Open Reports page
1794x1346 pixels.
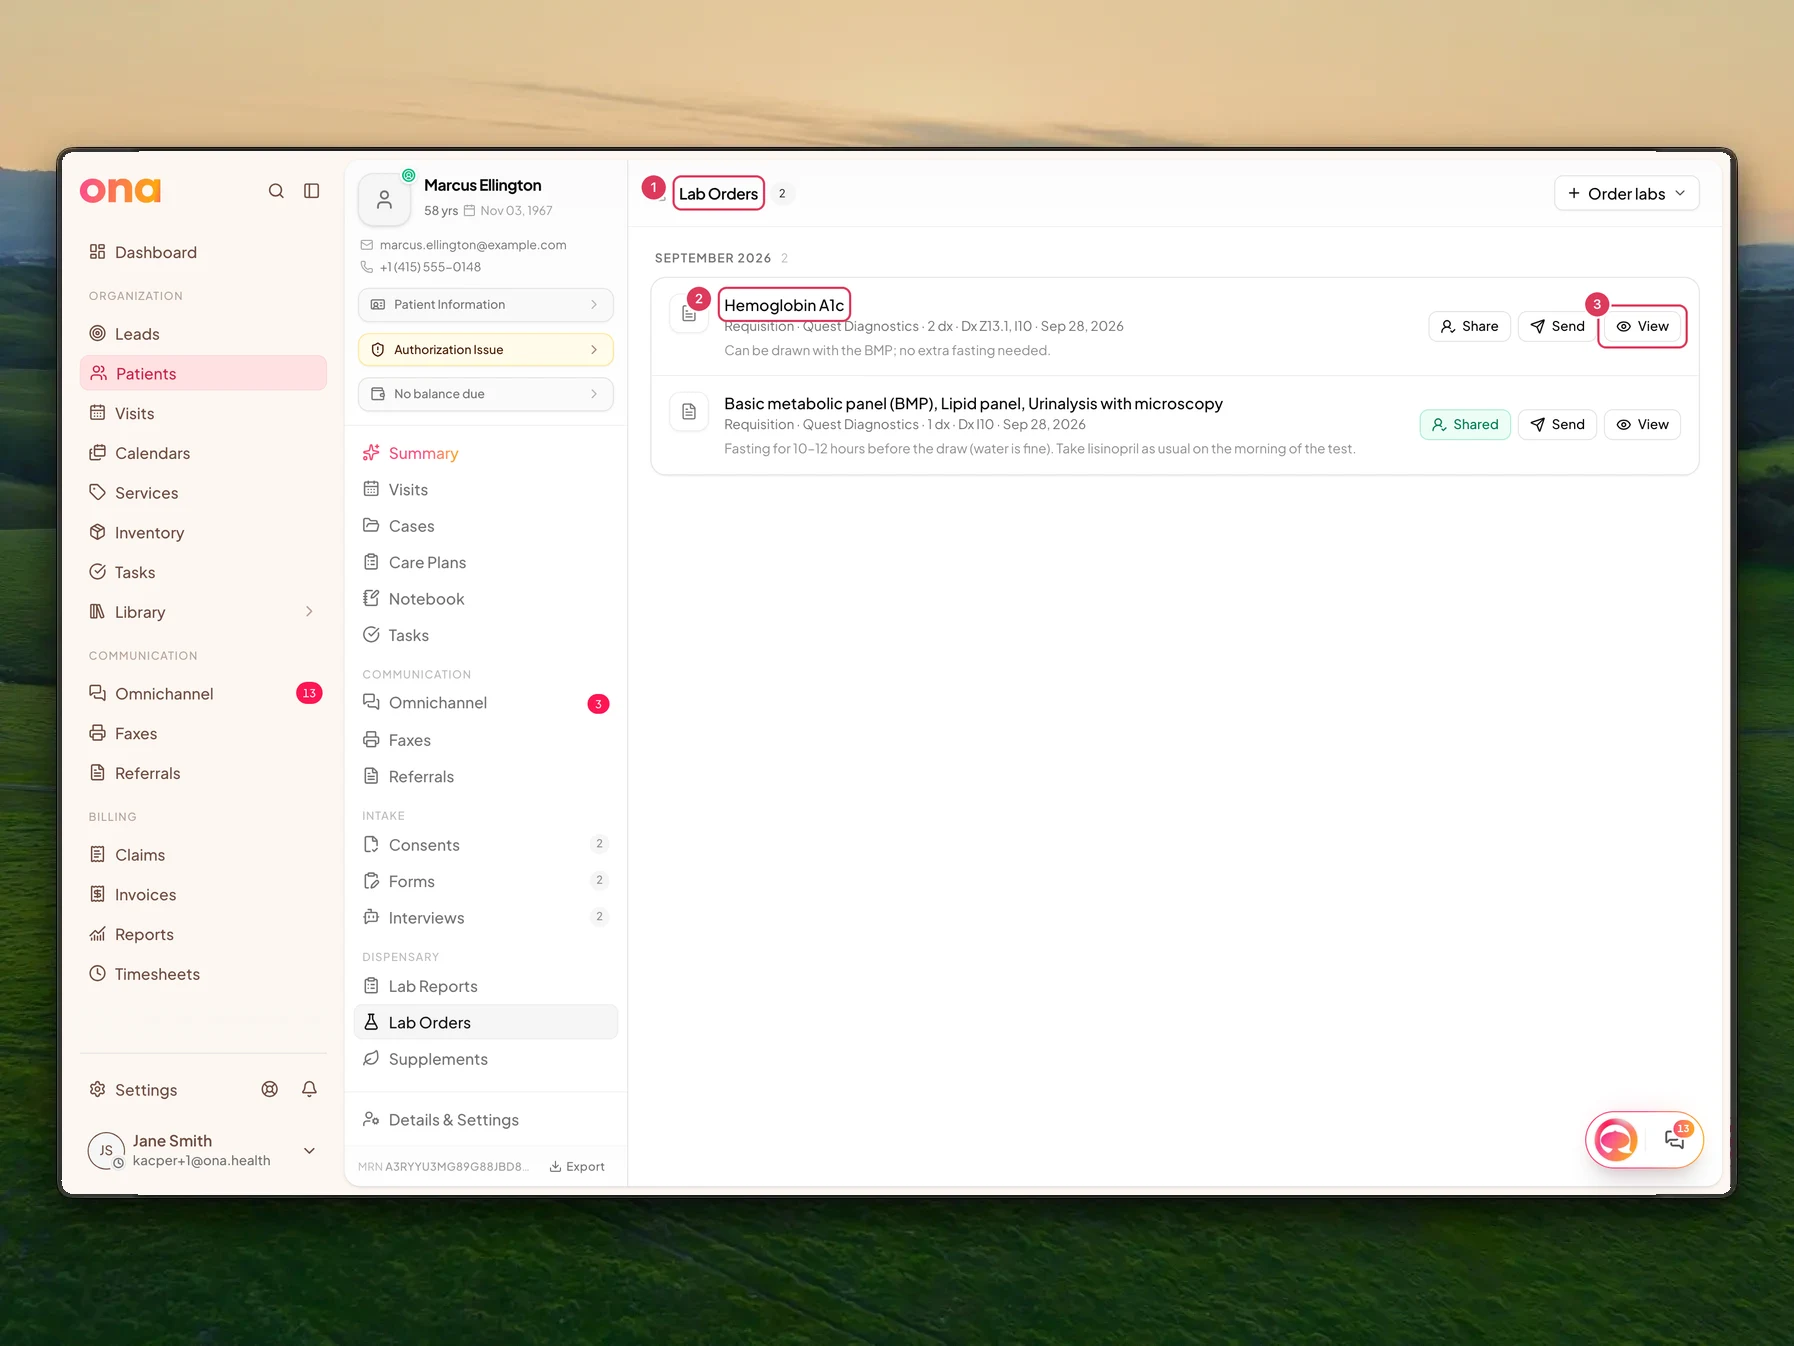pos(203,934)
